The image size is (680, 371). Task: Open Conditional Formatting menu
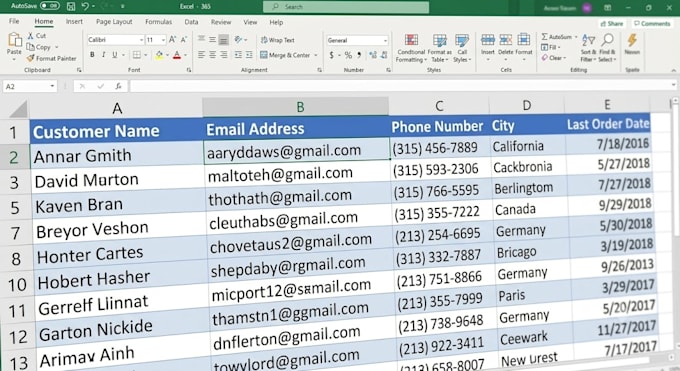coord(411,48)
